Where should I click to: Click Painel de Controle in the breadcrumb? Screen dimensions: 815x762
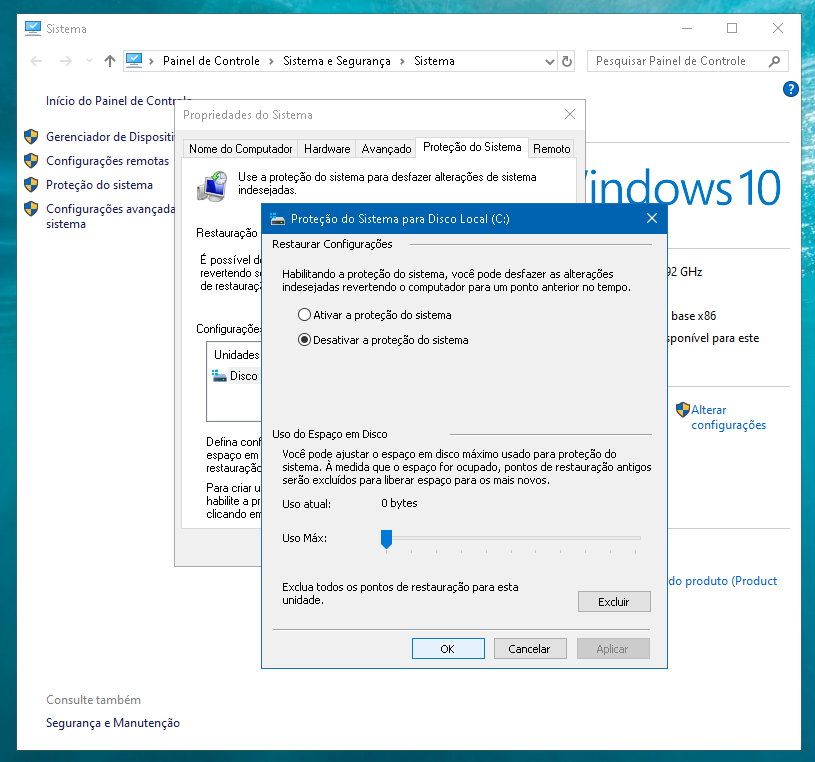[x=211, y=61]
